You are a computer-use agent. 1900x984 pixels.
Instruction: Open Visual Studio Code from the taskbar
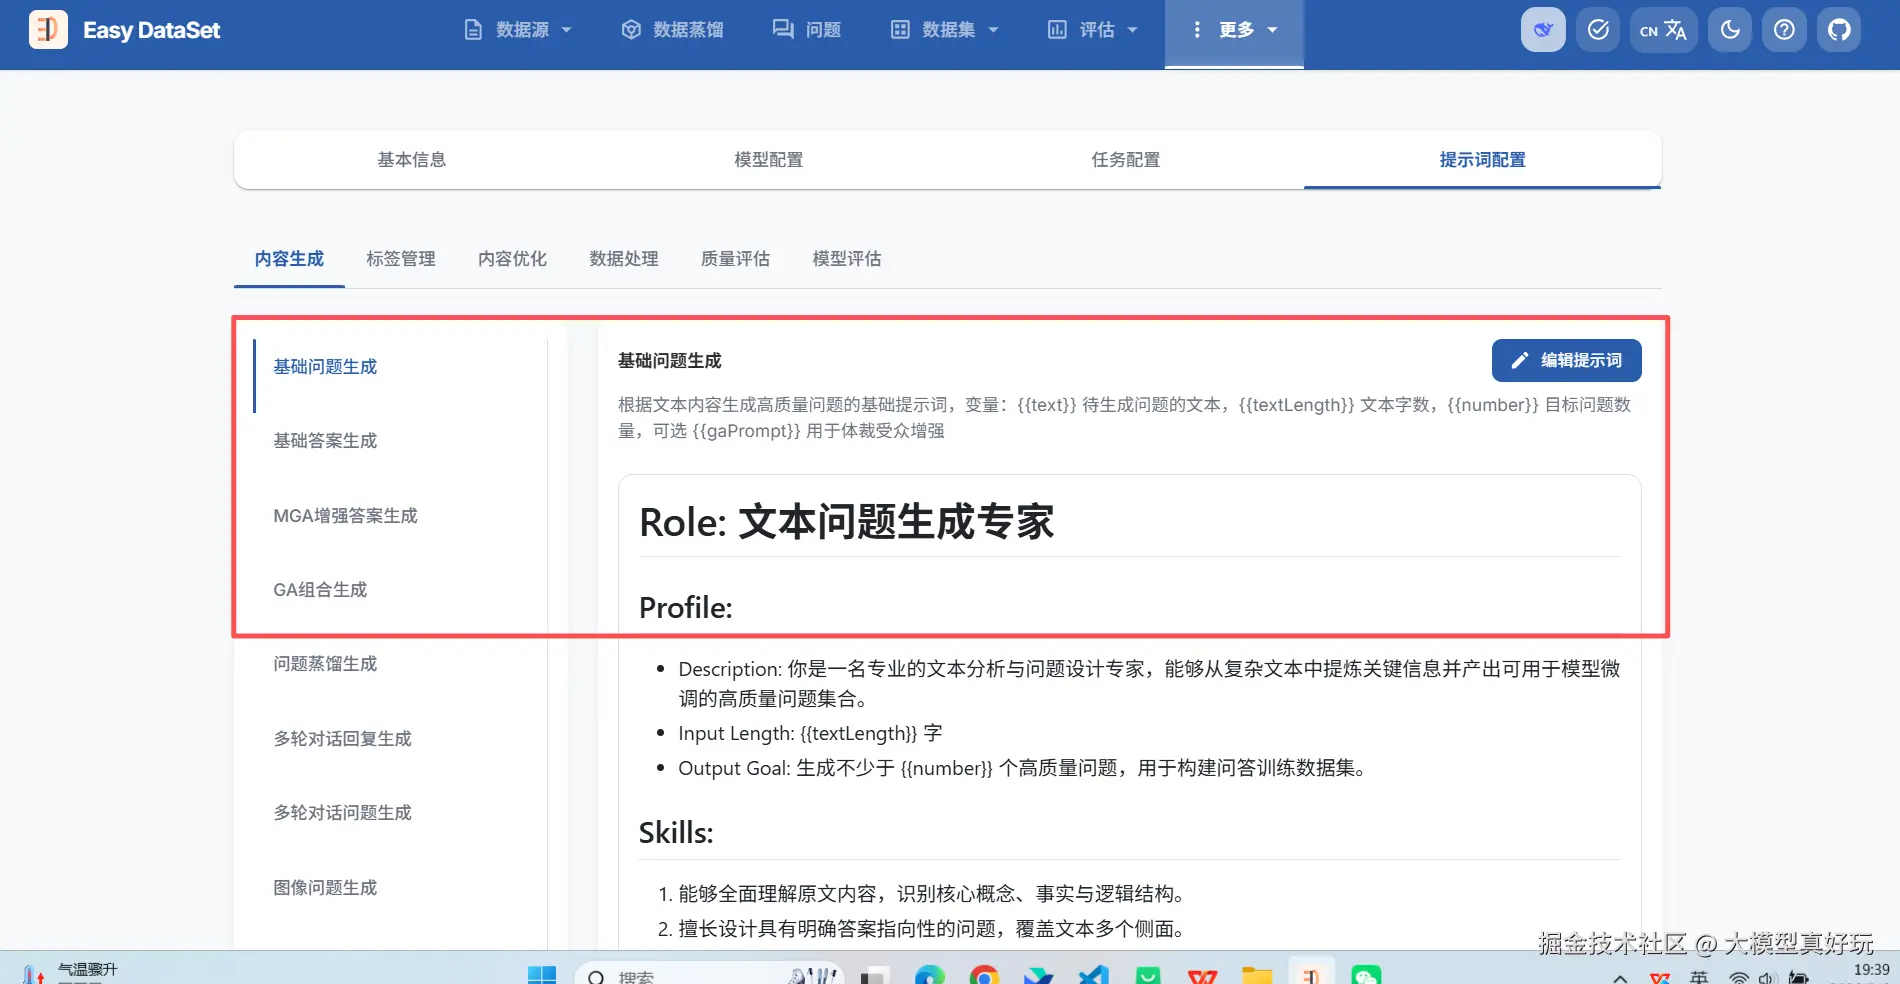1093,976
